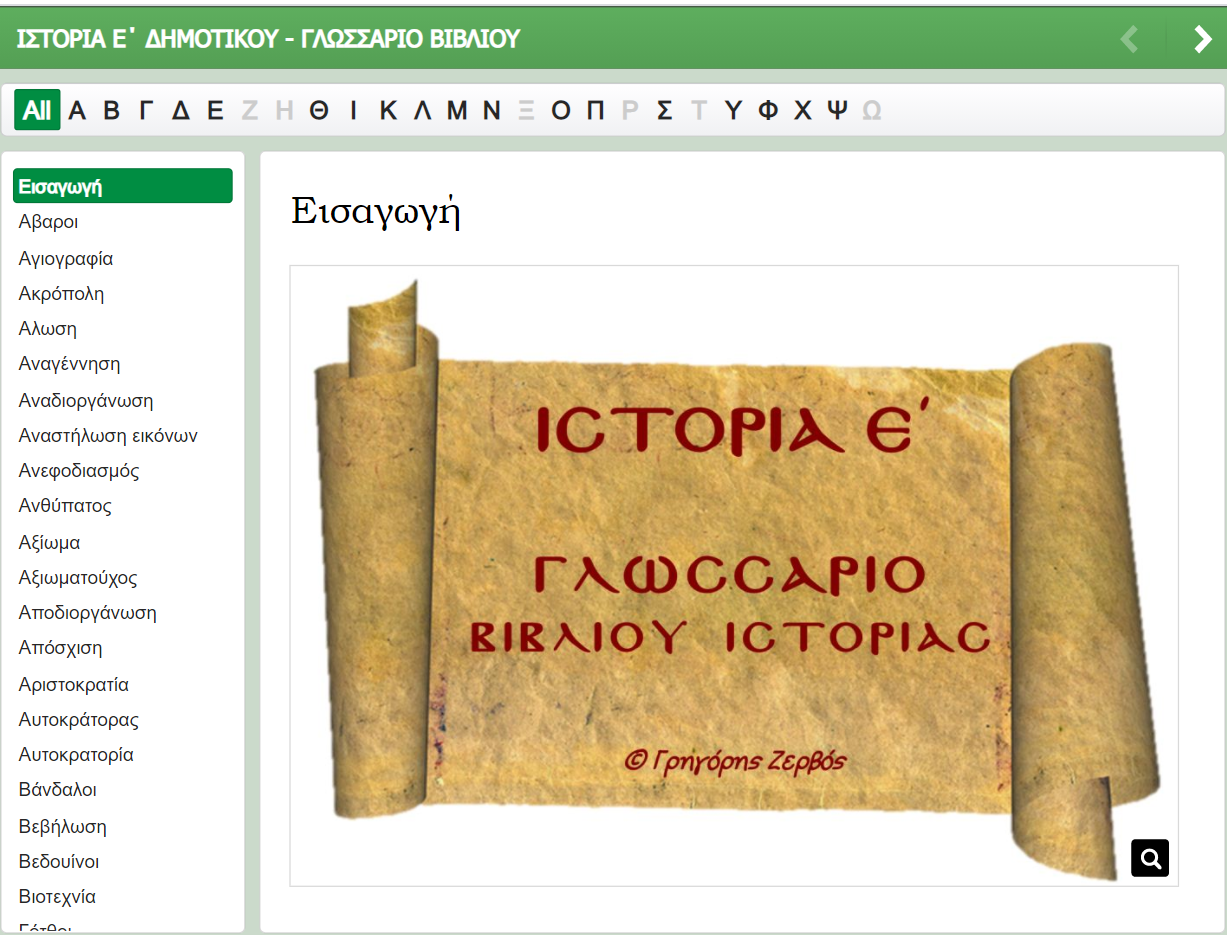Click the magnifier zoom icon on image
1227x935 pixels.
pos(1150,858)
